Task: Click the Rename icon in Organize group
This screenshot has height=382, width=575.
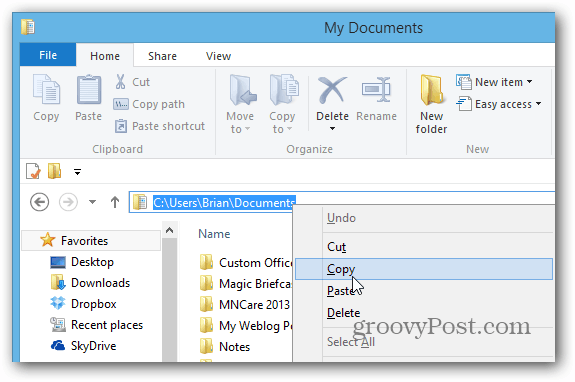Action: [x=376, y=89]
